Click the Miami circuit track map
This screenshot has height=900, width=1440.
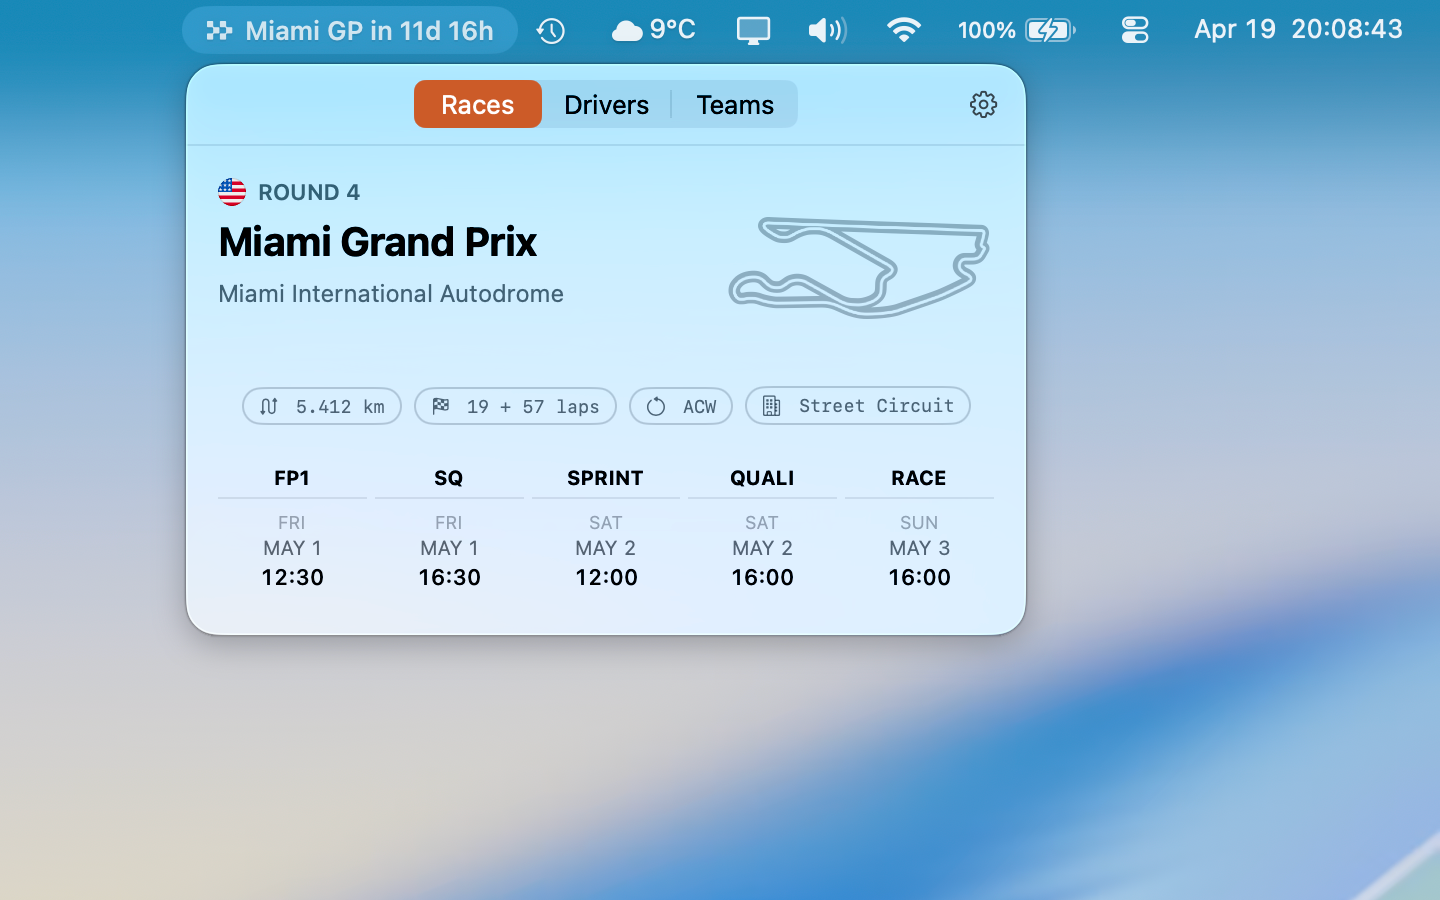coord(859,267)
